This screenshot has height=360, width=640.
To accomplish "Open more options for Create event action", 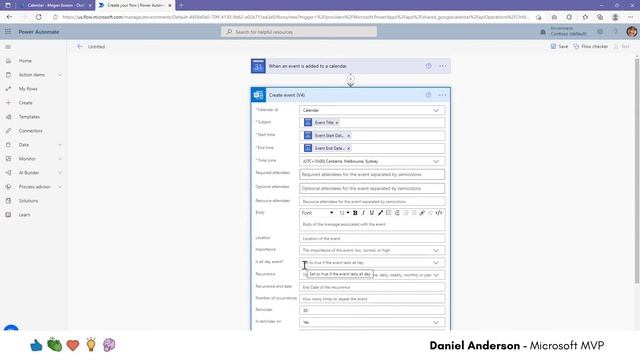I will tap(442, 95).
